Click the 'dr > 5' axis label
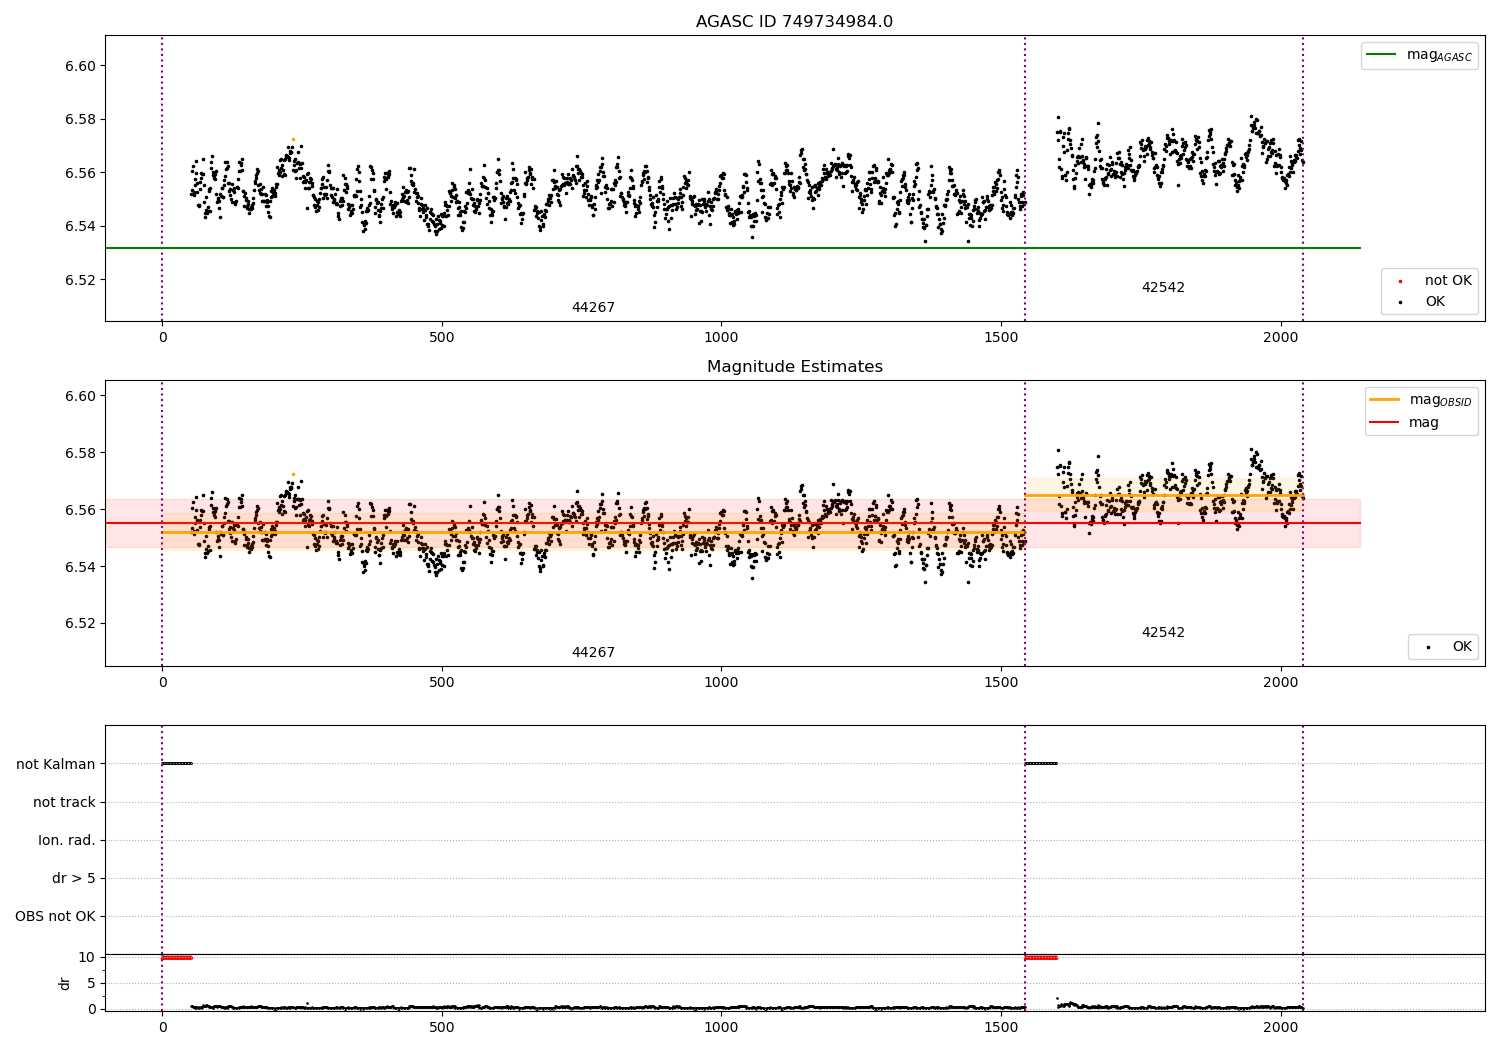Viewport: 1500px width, 1050px height. 74,878
